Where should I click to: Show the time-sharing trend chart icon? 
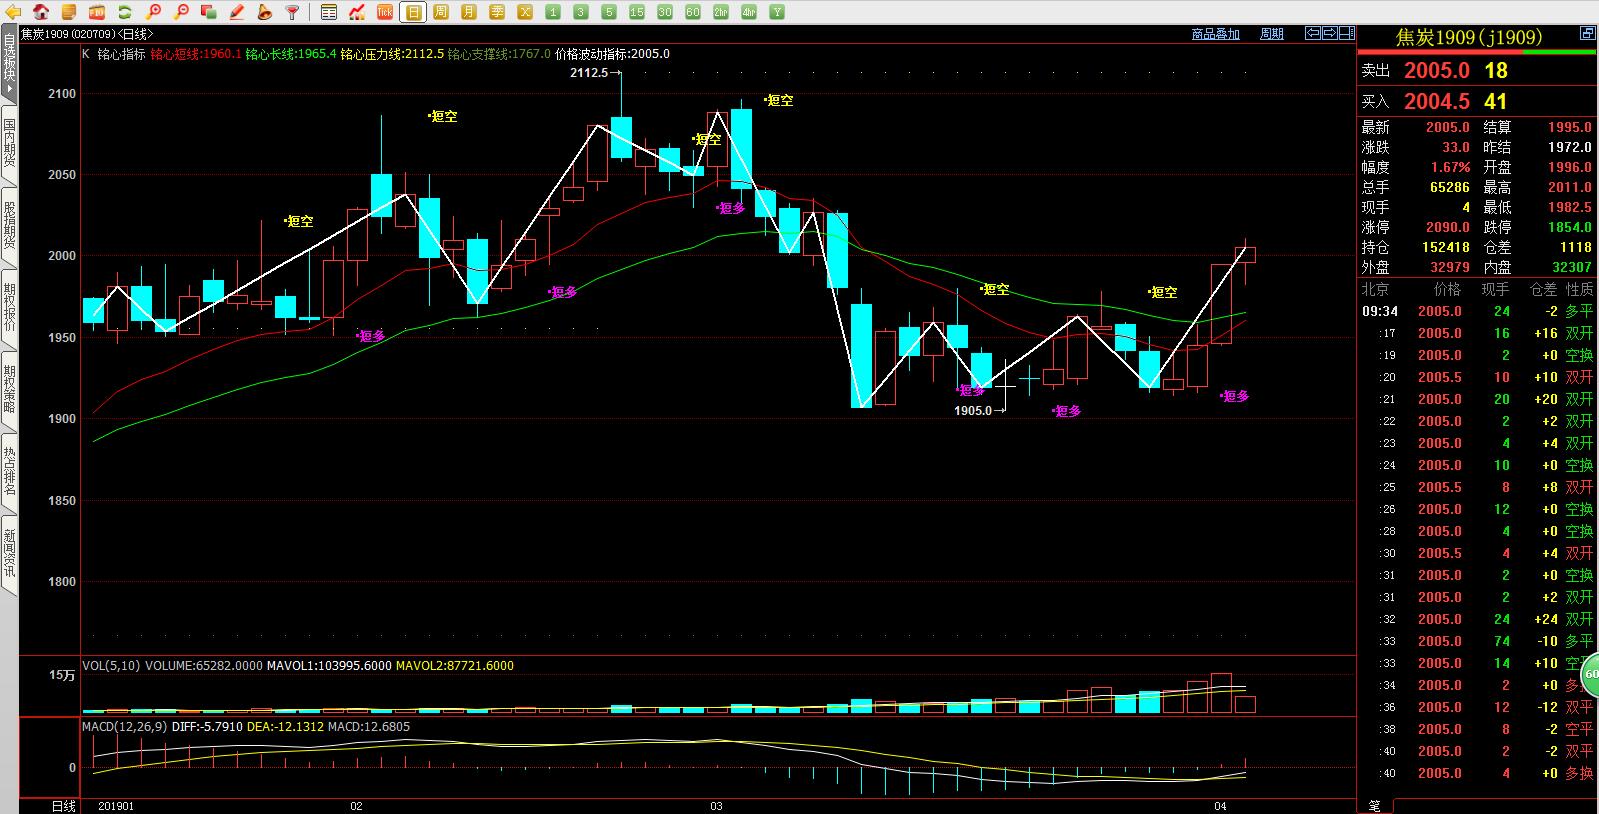357,12
